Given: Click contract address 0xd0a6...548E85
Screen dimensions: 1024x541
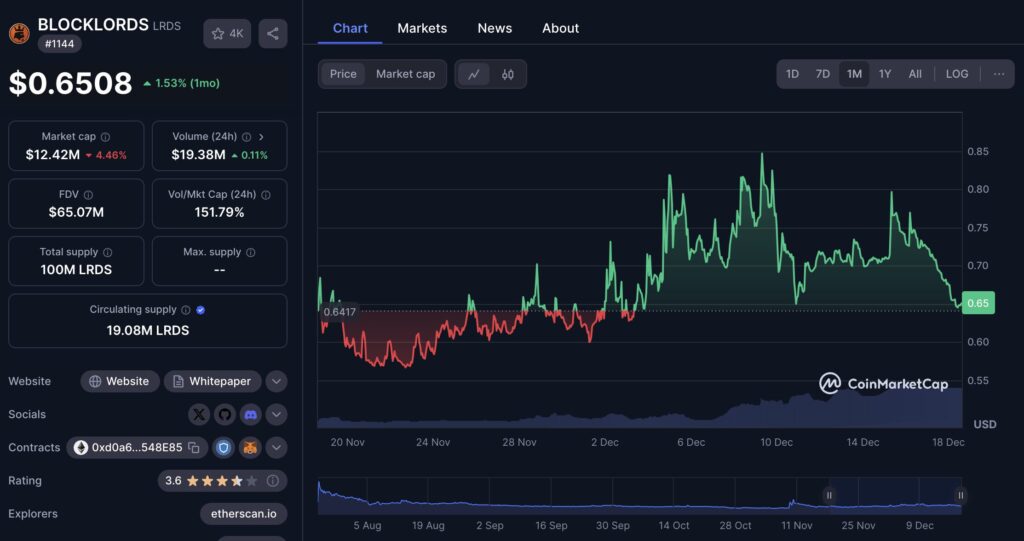Looking at the screenshot, I should pyautogui.click(x=137, y=448).
